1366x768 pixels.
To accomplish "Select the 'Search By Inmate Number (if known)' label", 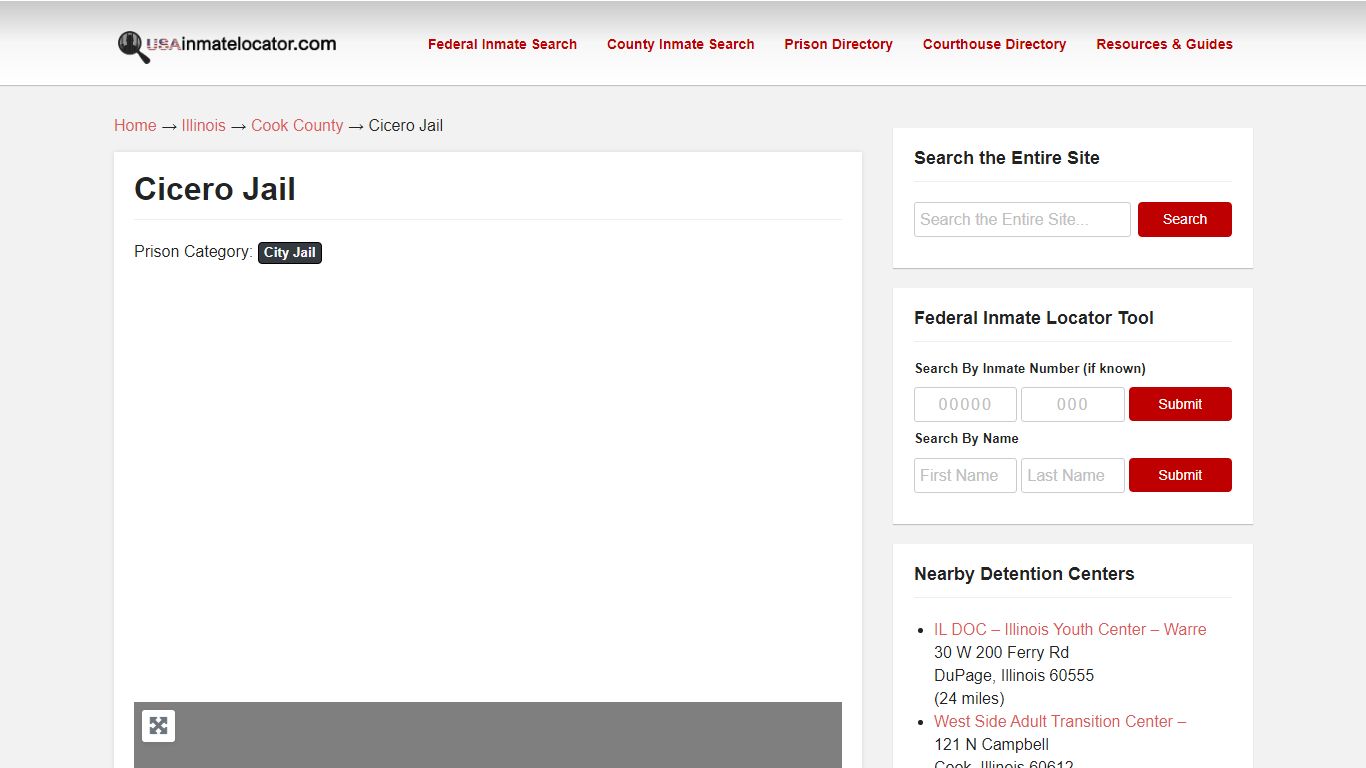I will click(1030, 368).
